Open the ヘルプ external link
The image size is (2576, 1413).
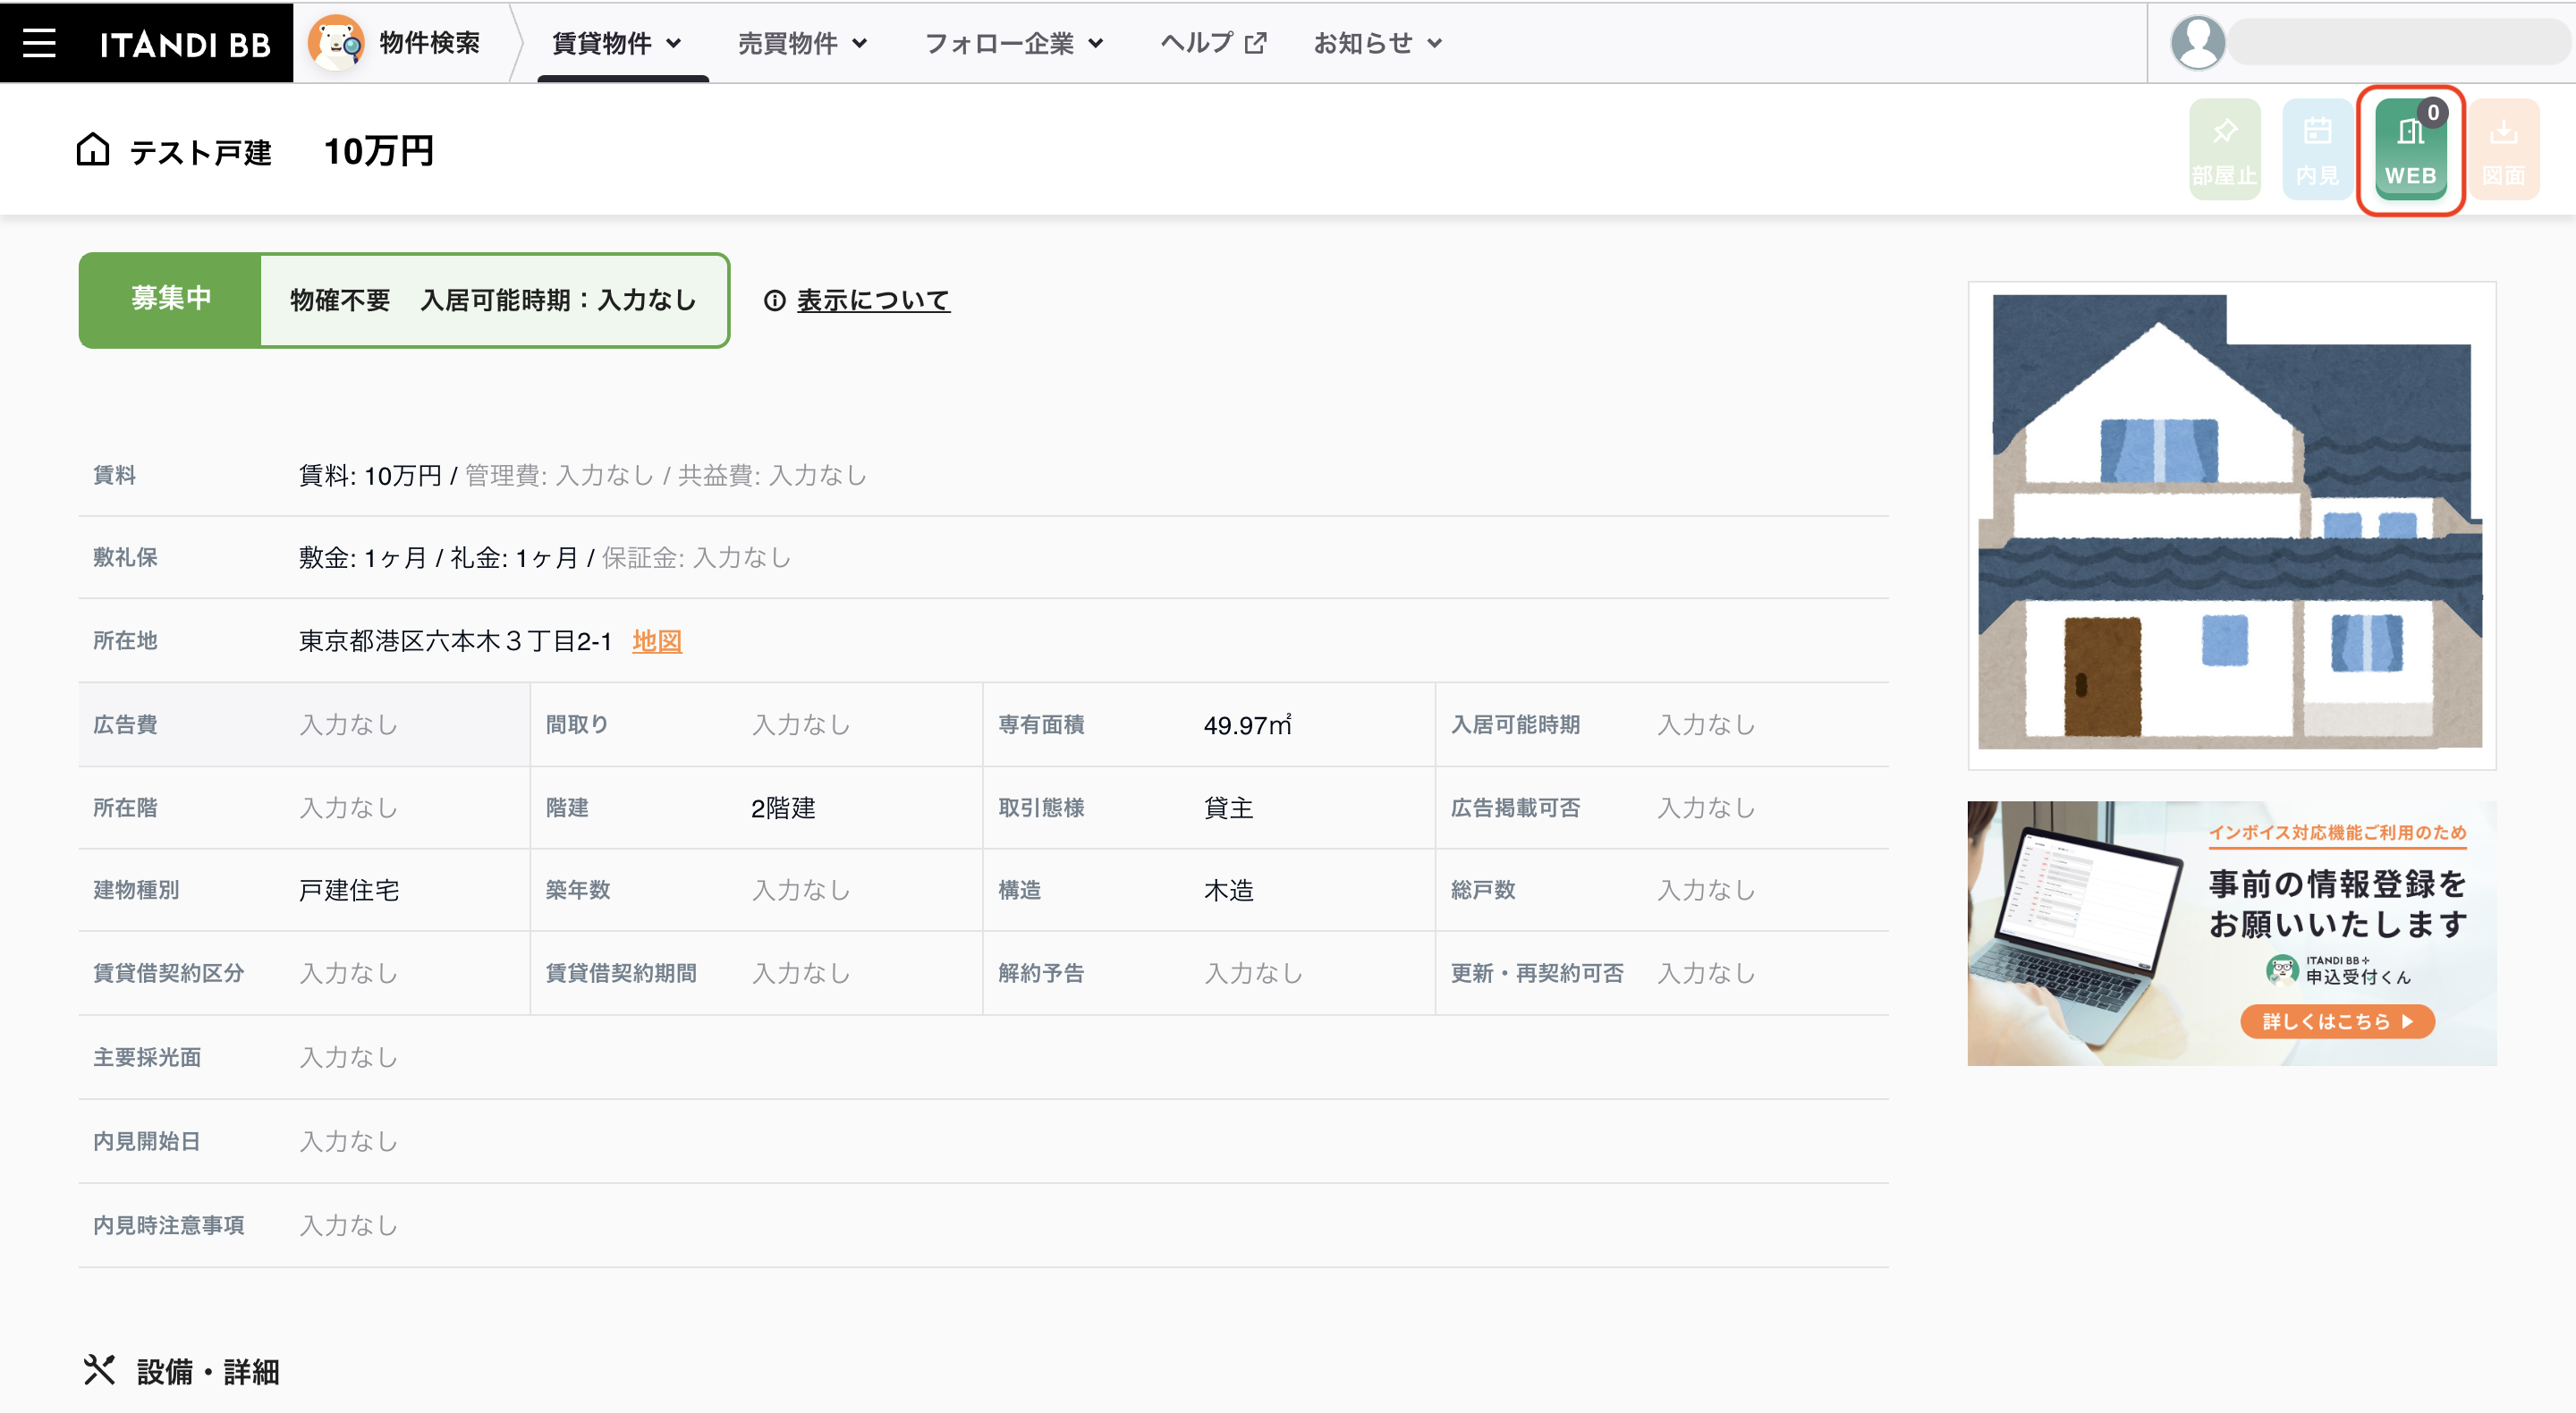[x=1213, y=43]
